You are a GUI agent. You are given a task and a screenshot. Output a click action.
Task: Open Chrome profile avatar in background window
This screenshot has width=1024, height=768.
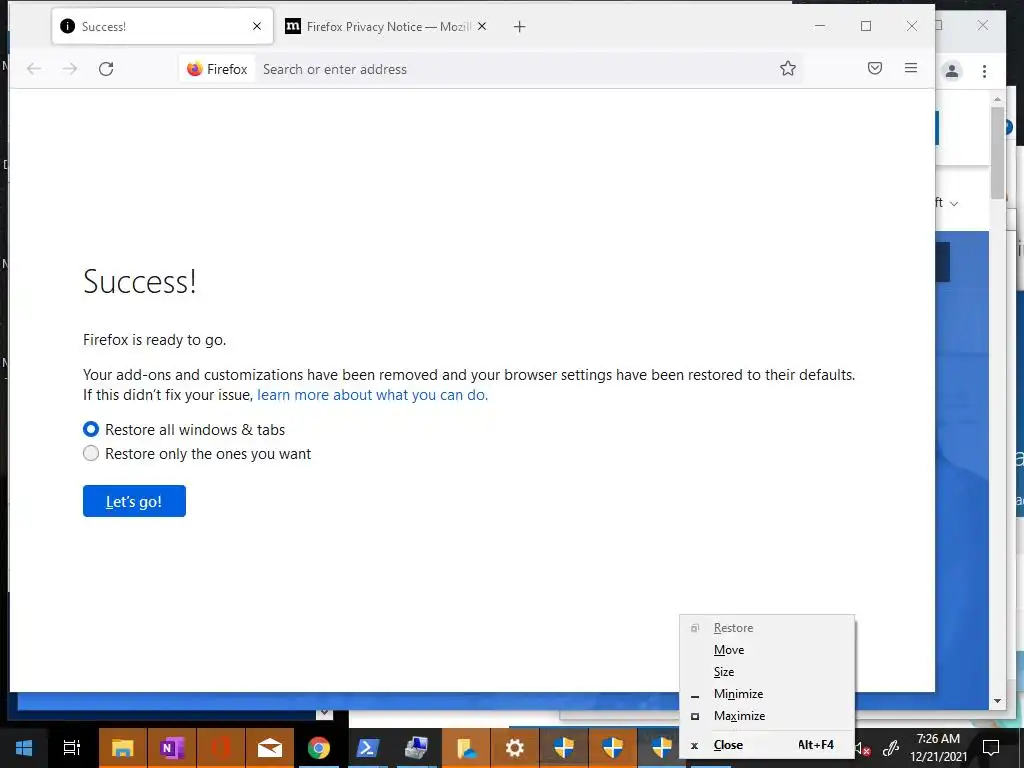pyautogui.click(x=952, y=71)
